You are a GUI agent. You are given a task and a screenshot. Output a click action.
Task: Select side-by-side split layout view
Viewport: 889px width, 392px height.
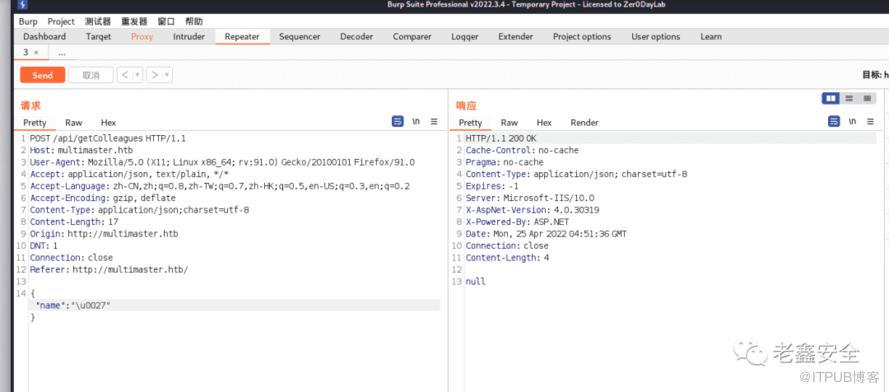831,99
